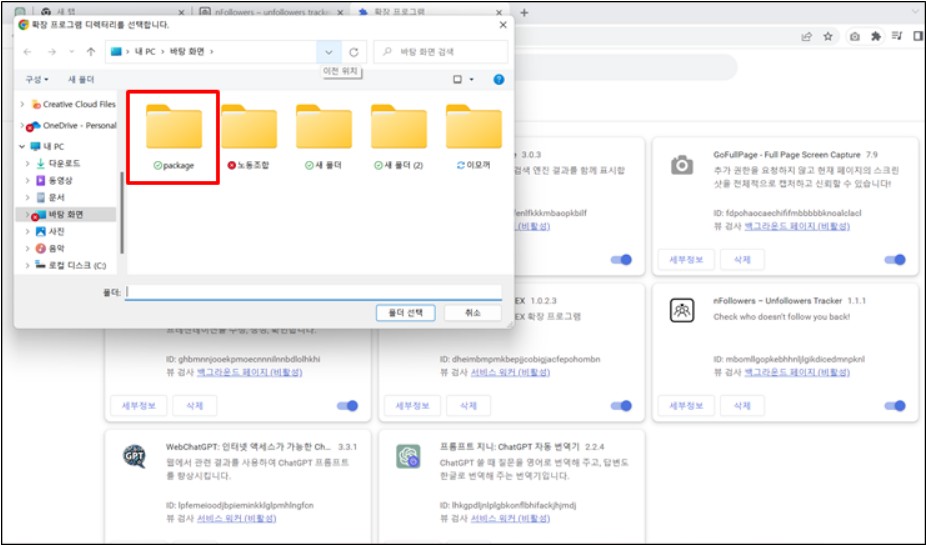Open WebChatGPT 서비스 워커 link
926x545 pixels.
[x=236, y=518]
